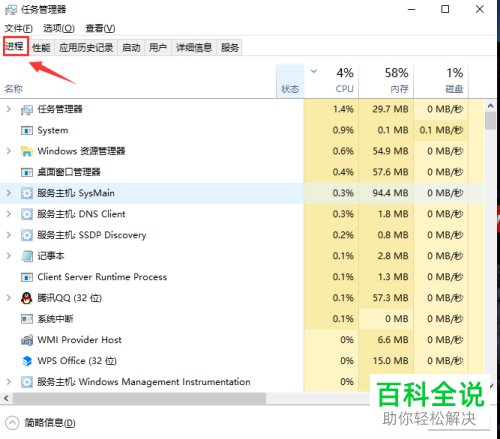Expand the Windows Management Instrumentation service group
The width and height of the screenshot is (500, 439).
[x=9, y=382]
